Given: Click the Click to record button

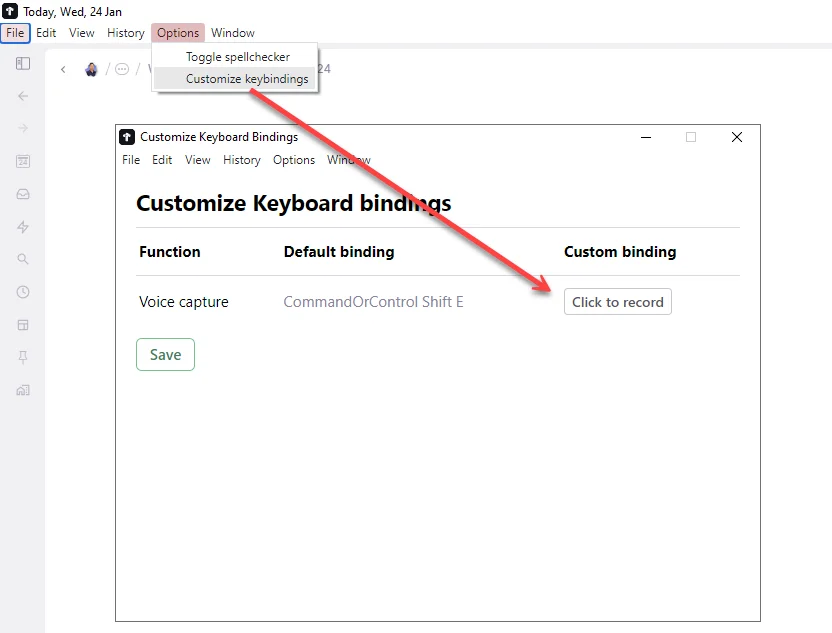Looking at the screenshot, I should click(x=618, y=302).
